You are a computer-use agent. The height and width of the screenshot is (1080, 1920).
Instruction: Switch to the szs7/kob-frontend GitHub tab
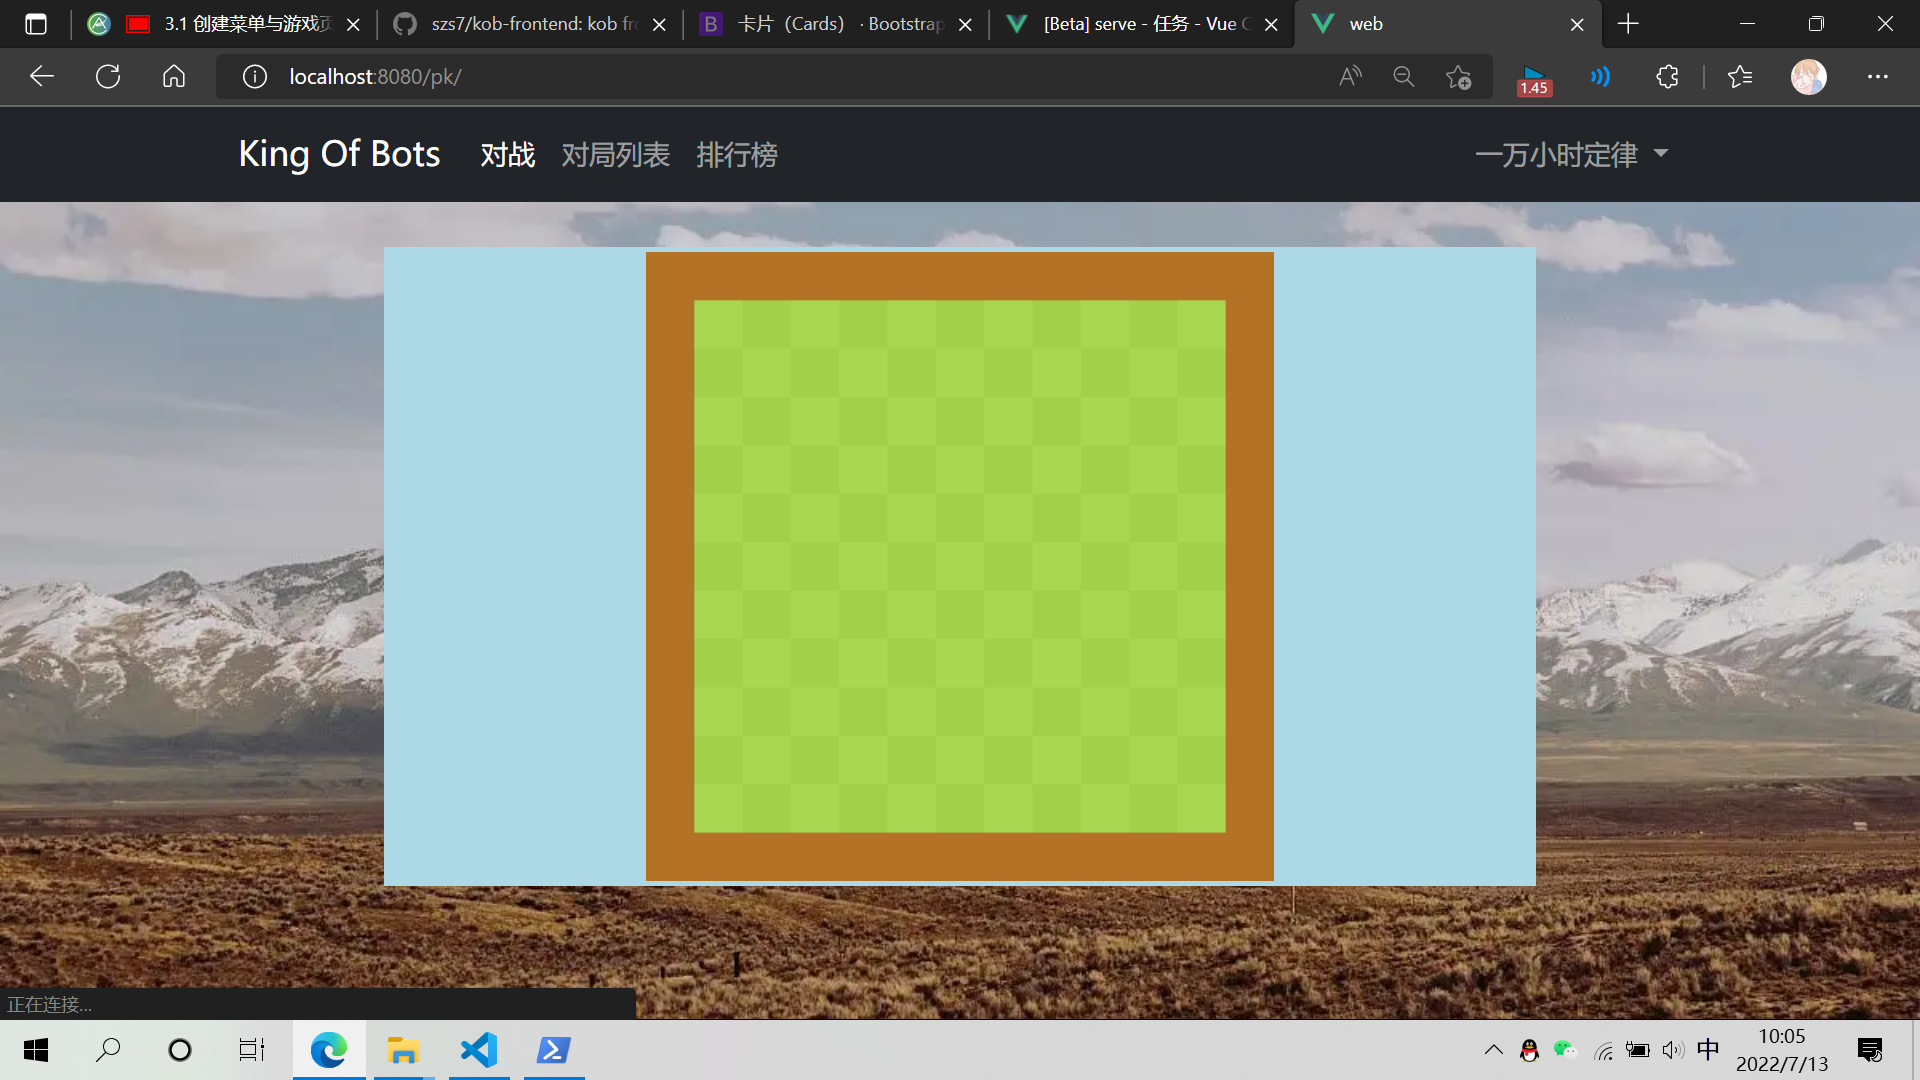(x=530, y=24)
